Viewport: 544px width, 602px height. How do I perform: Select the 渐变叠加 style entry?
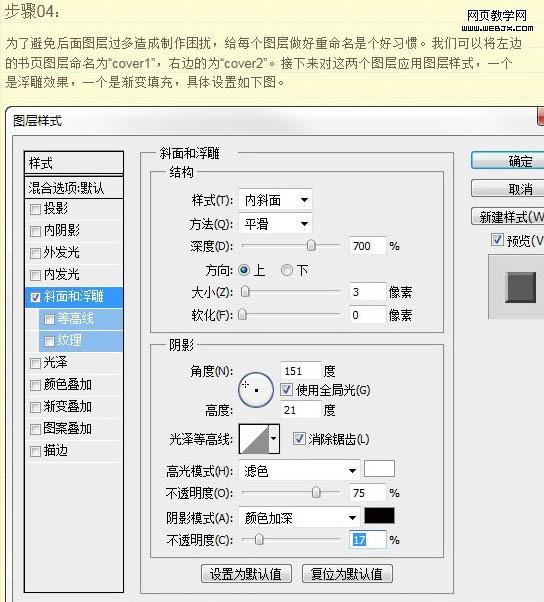67,407
